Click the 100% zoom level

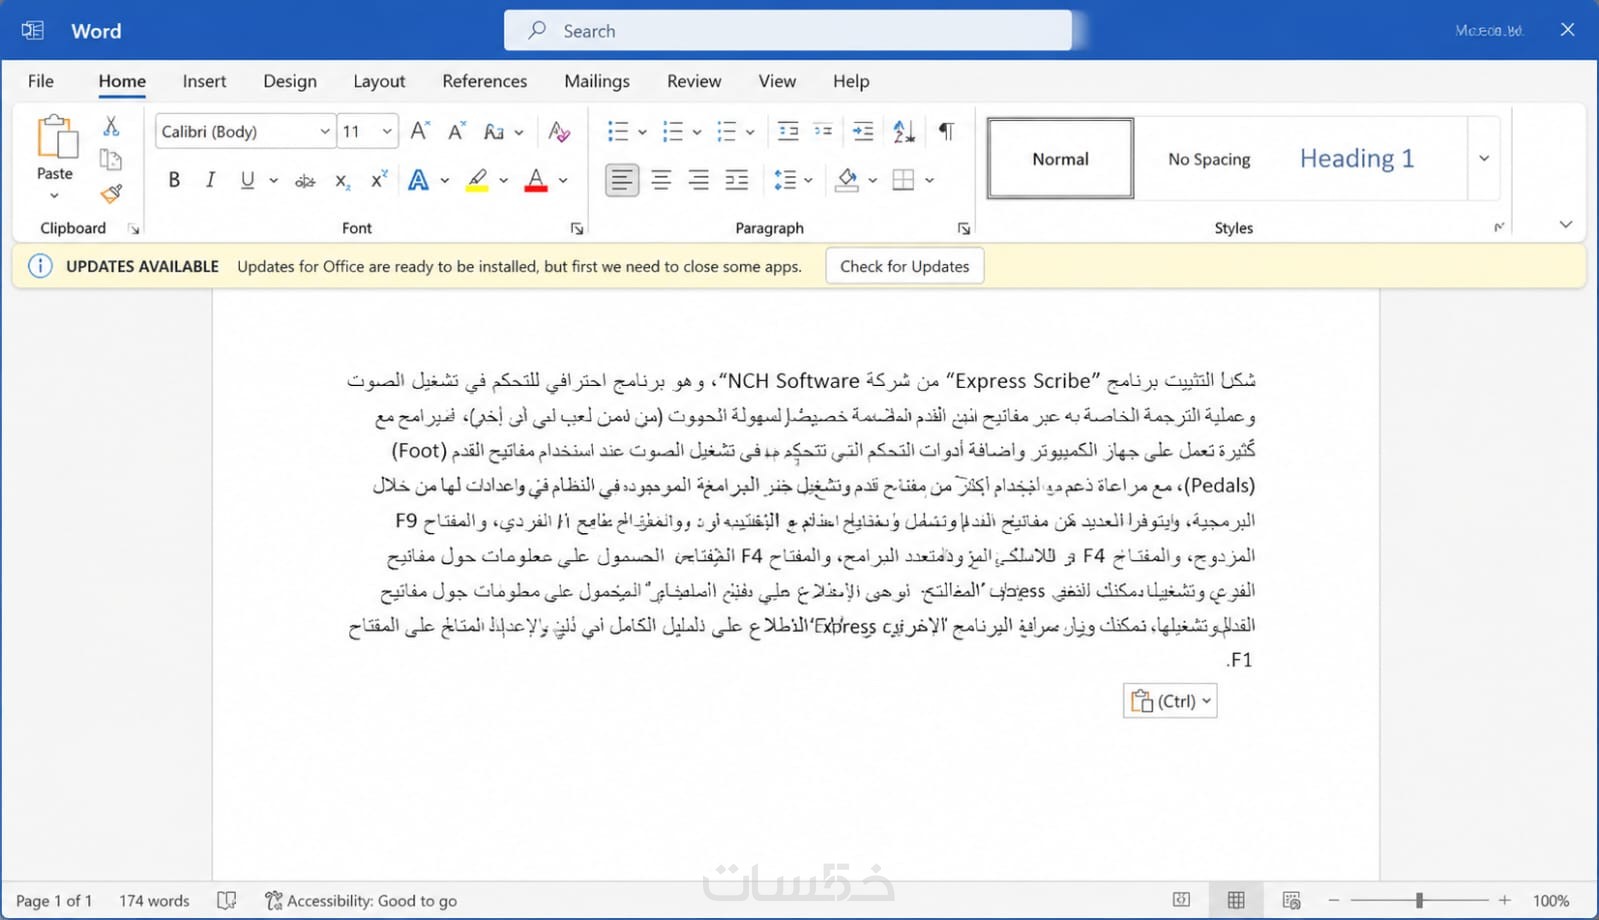tap(1551, 901)
